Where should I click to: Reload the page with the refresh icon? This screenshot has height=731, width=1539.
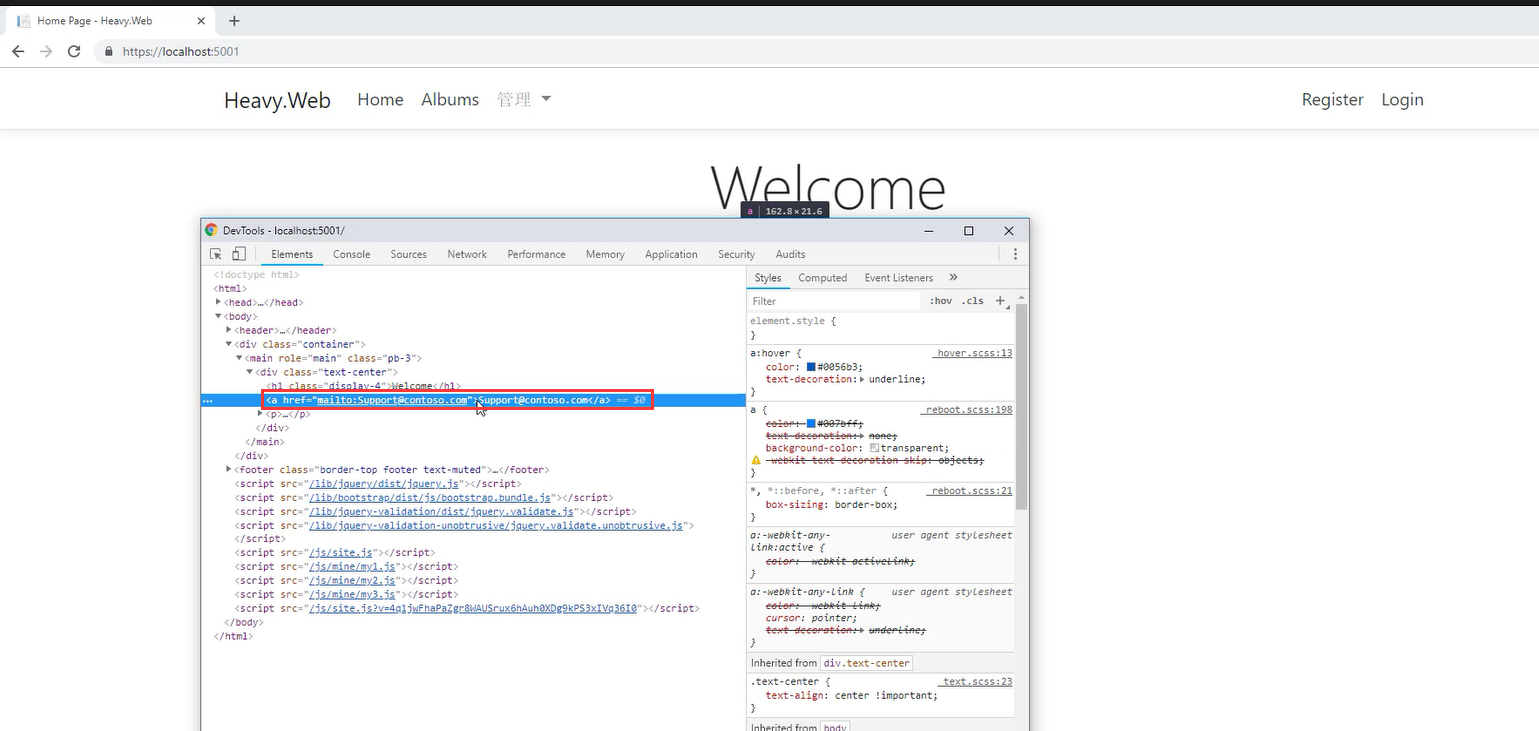click(74, 51)
